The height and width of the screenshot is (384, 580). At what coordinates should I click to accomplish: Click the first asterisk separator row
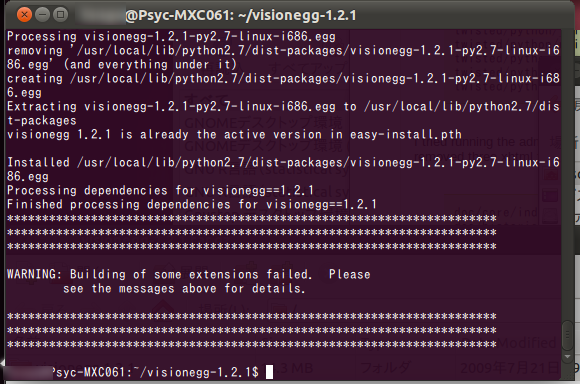pyautogui.click(x=252, y=218)
